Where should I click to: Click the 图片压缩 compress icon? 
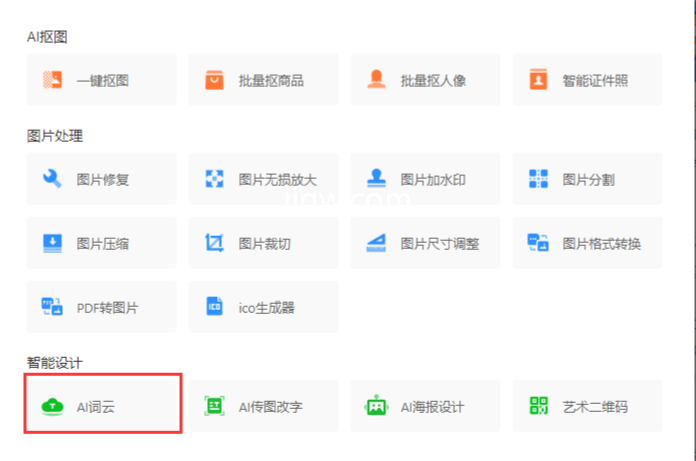pos(52,243)
